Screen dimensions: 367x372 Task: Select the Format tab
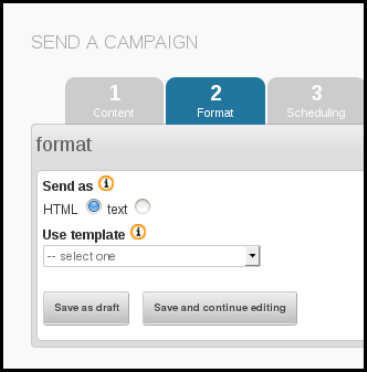pyautogui.click(x=215, y=101)
